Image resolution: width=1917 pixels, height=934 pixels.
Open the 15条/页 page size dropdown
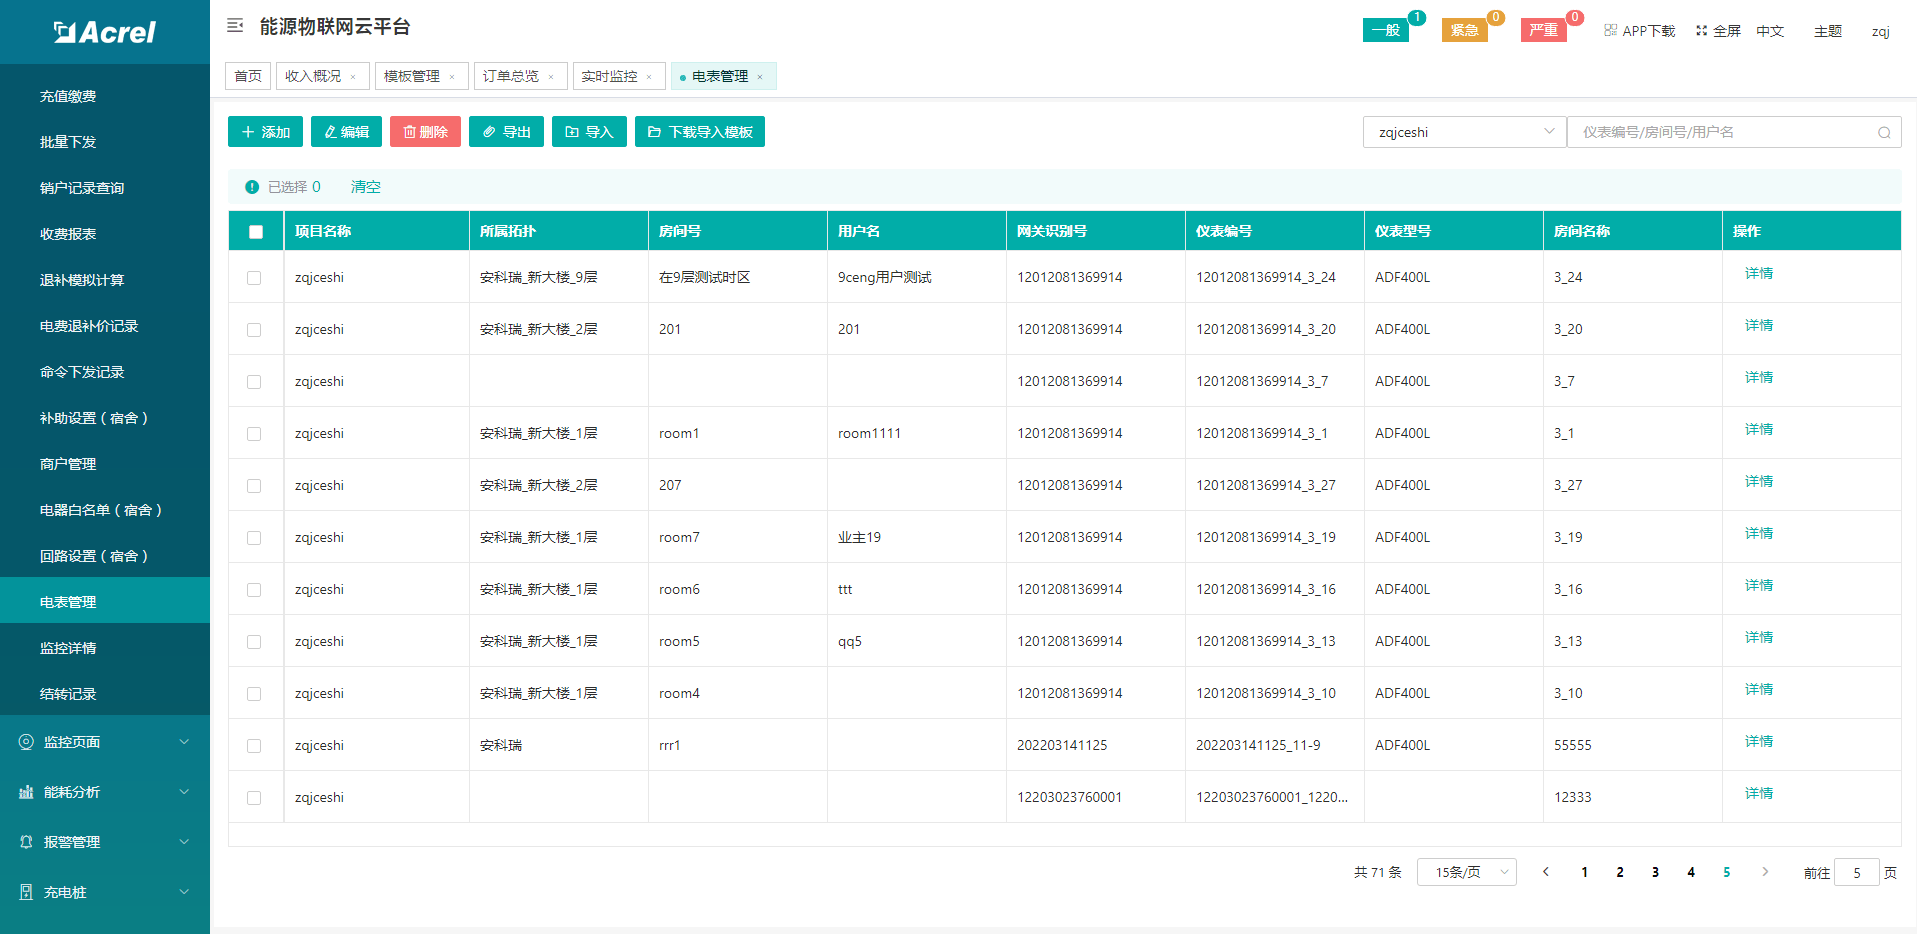(1466, 872)
